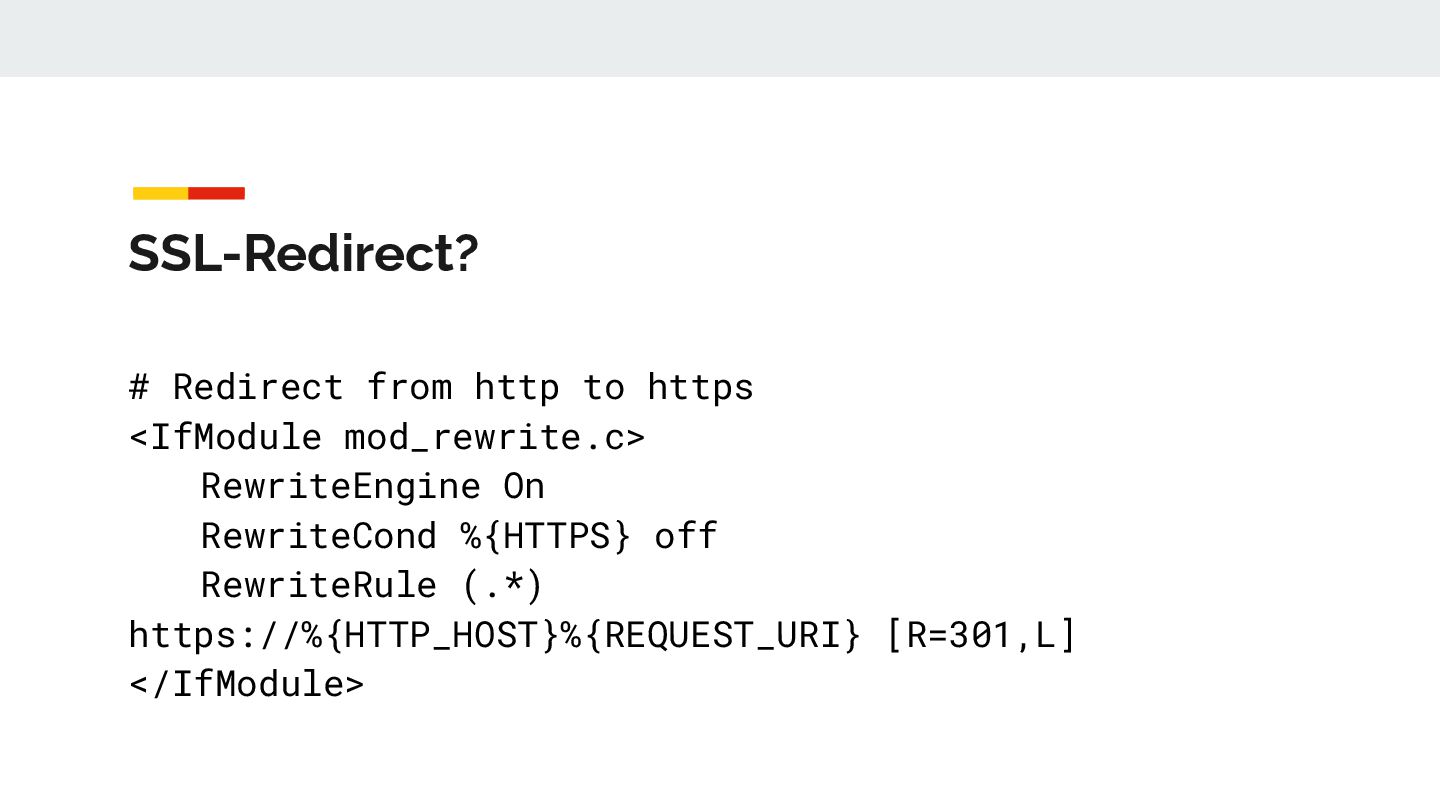Click the word 'https' in the comment
The width and height of the screenshot is (1440, 810).
point(700,386)
